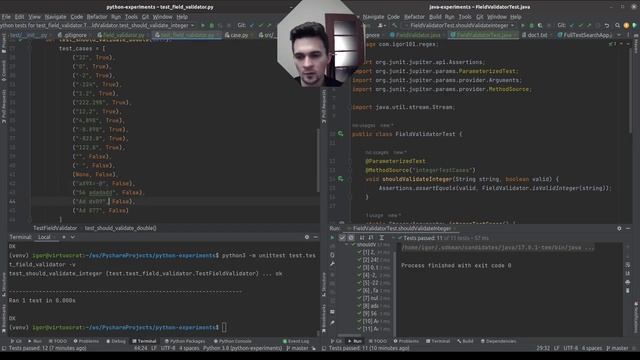Click the gutter run icon beside shouldValidateInteger method
This screenshot has width=640, height=360.
point(340,179)
